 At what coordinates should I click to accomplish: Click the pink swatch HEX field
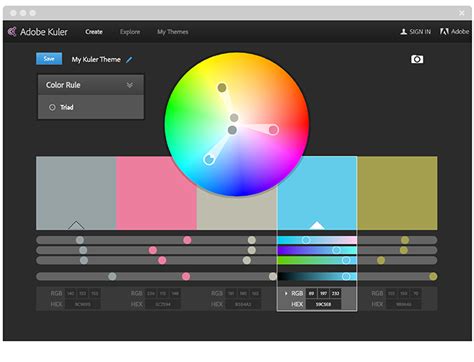pos(163,304)
